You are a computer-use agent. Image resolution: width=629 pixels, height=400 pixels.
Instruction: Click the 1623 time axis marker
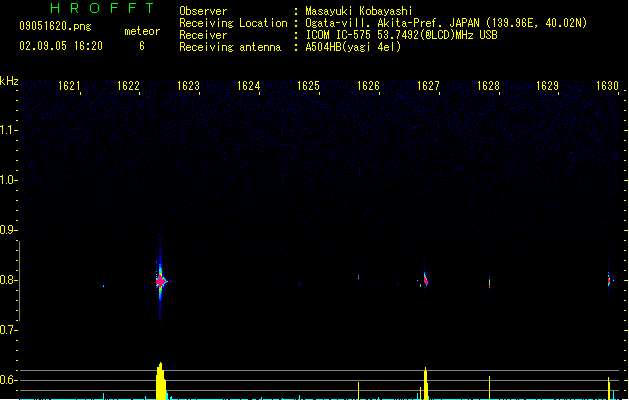click(x=188, y=86)
